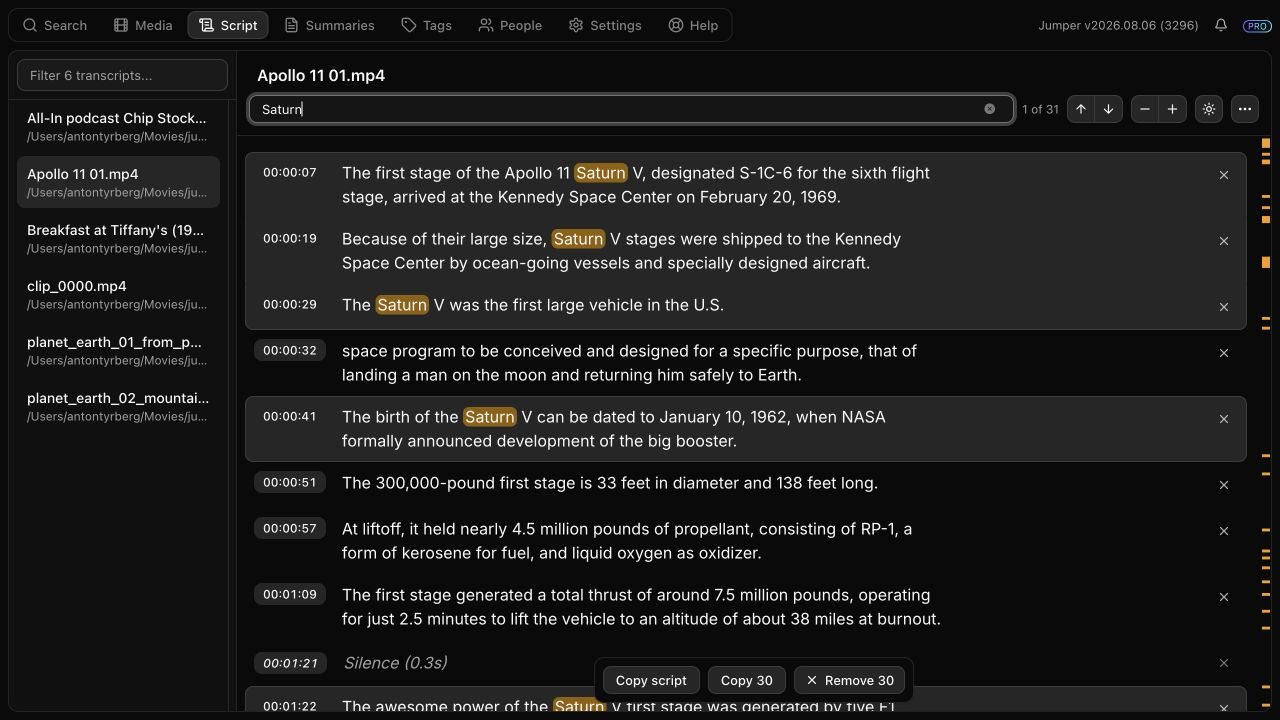Jump to timestamp 00:00:29
The image size is (1280, 720).
click(x=290, y=304)
